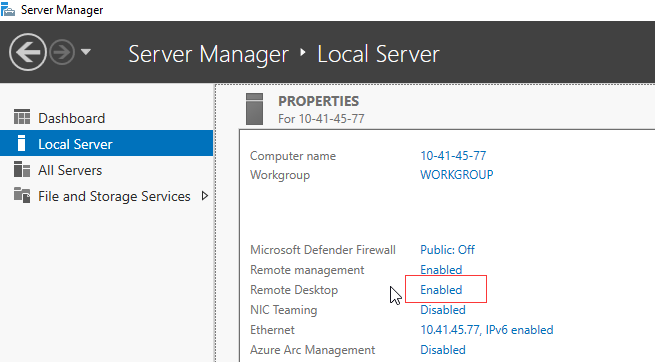655x362 pixels.
Task: Click Remote Desktop Enabled link
Action: (441, 290)
